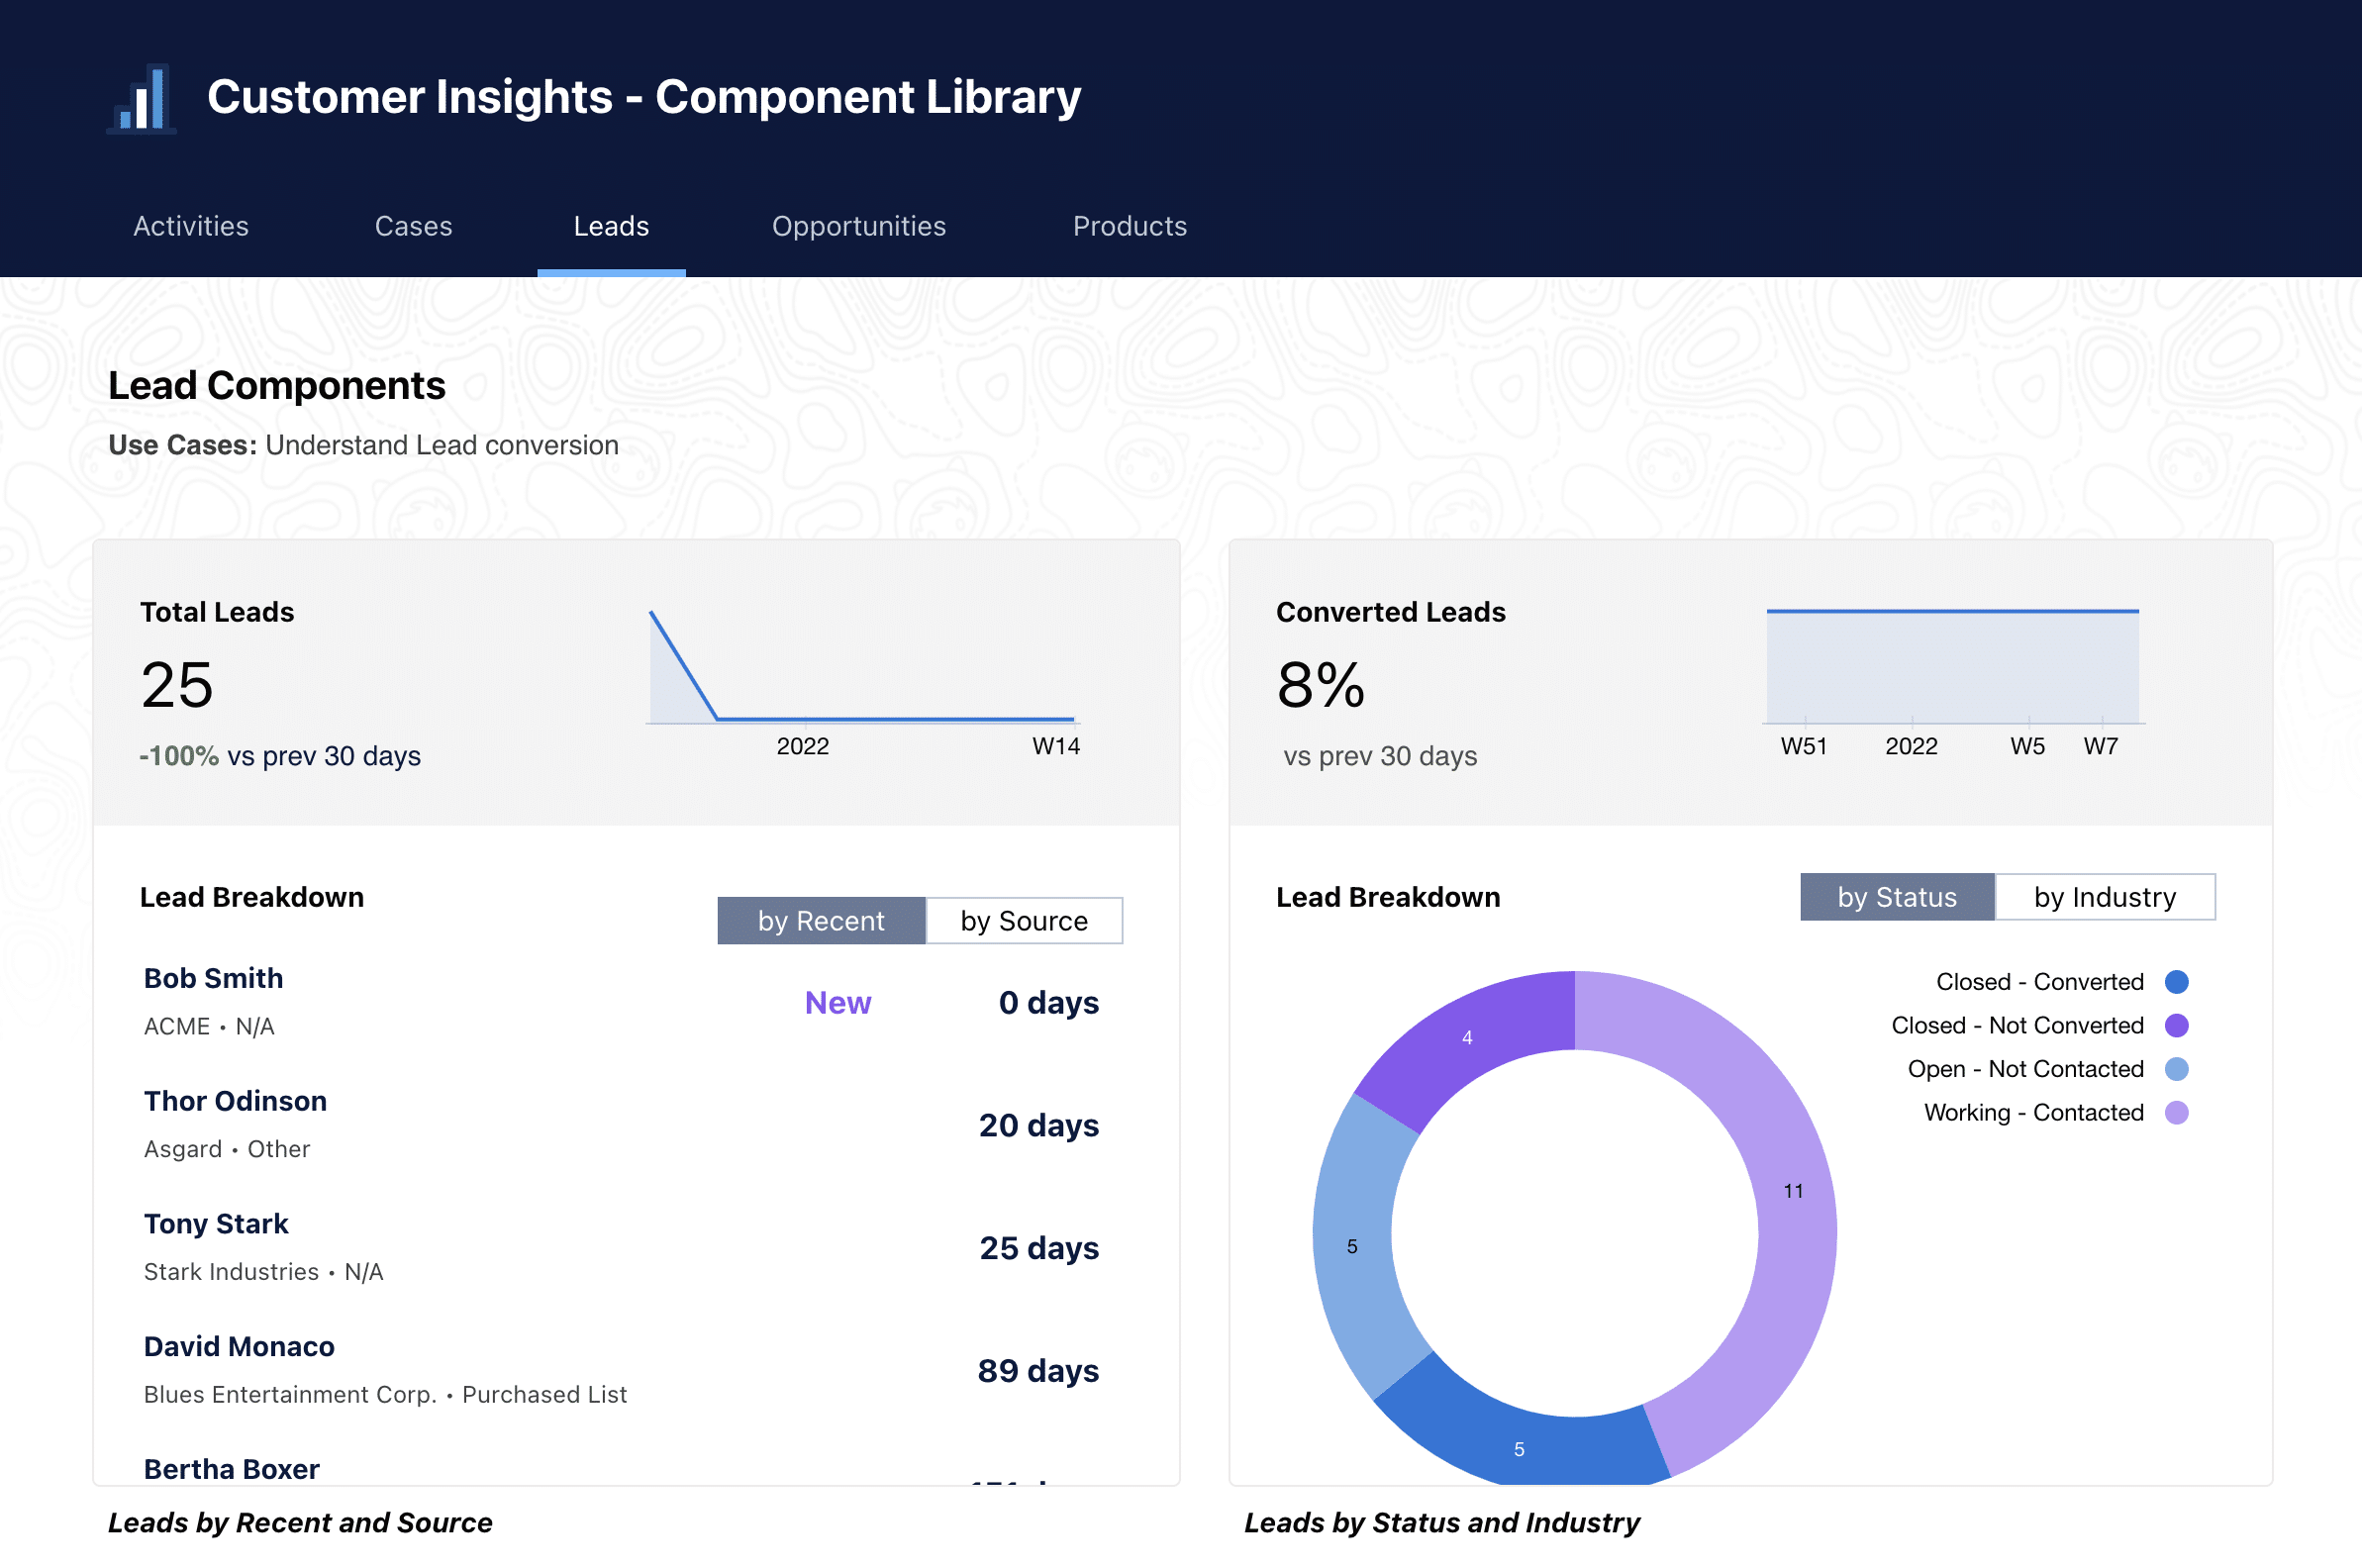
Task: Click the Converted Leads area chart
Action: coord(1952,666)
